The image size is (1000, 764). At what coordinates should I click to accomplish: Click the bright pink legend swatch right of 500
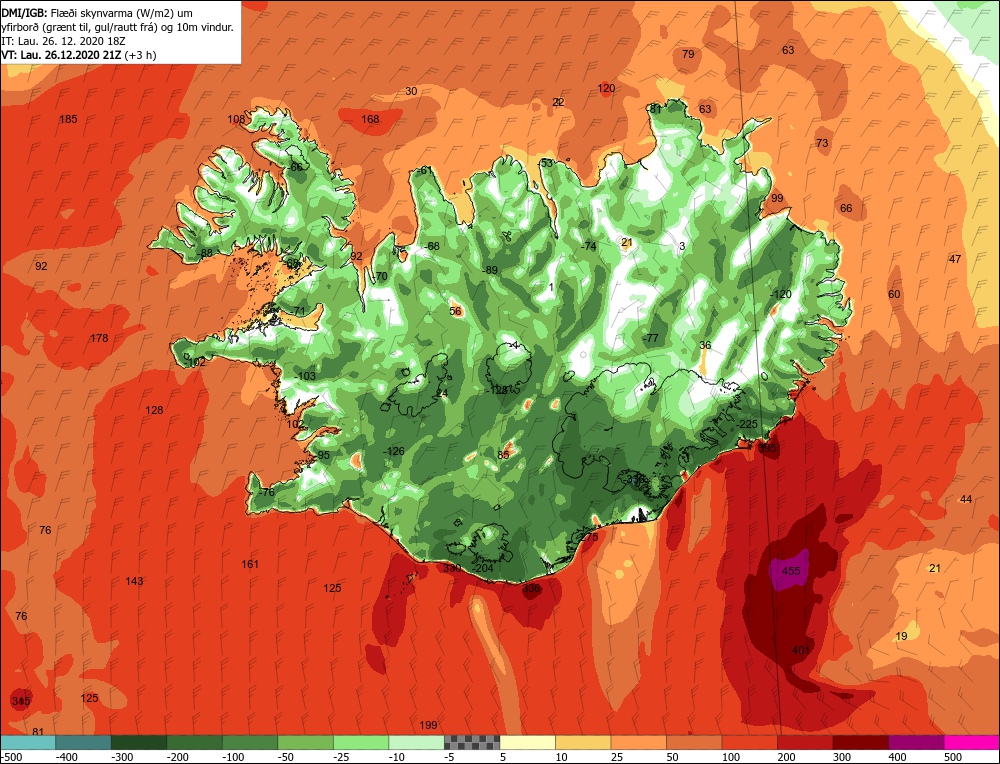click(971, 742)
